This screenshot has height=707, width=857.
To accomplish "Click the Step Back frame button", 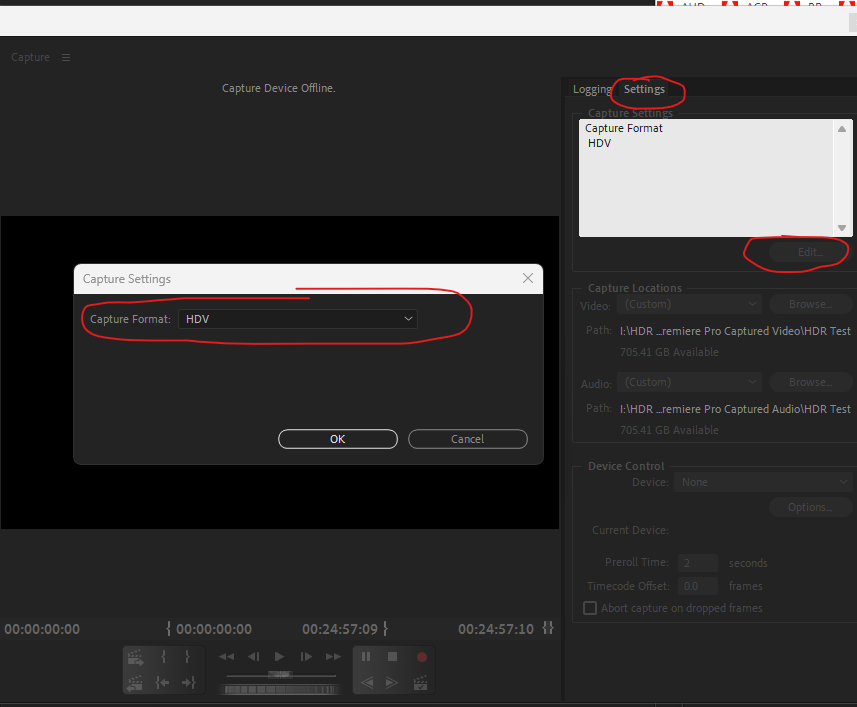I will tap(254, 657).
